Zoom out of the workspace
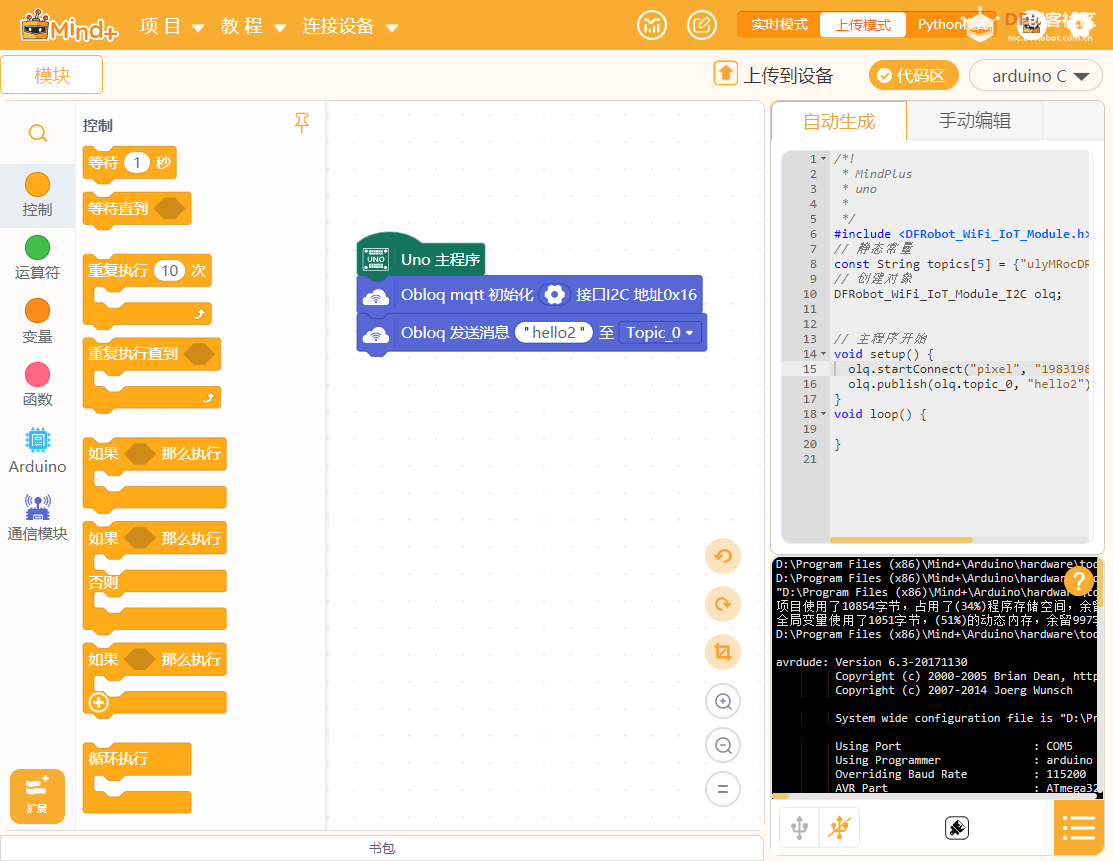1113x861 pixels. click(722, 745)
